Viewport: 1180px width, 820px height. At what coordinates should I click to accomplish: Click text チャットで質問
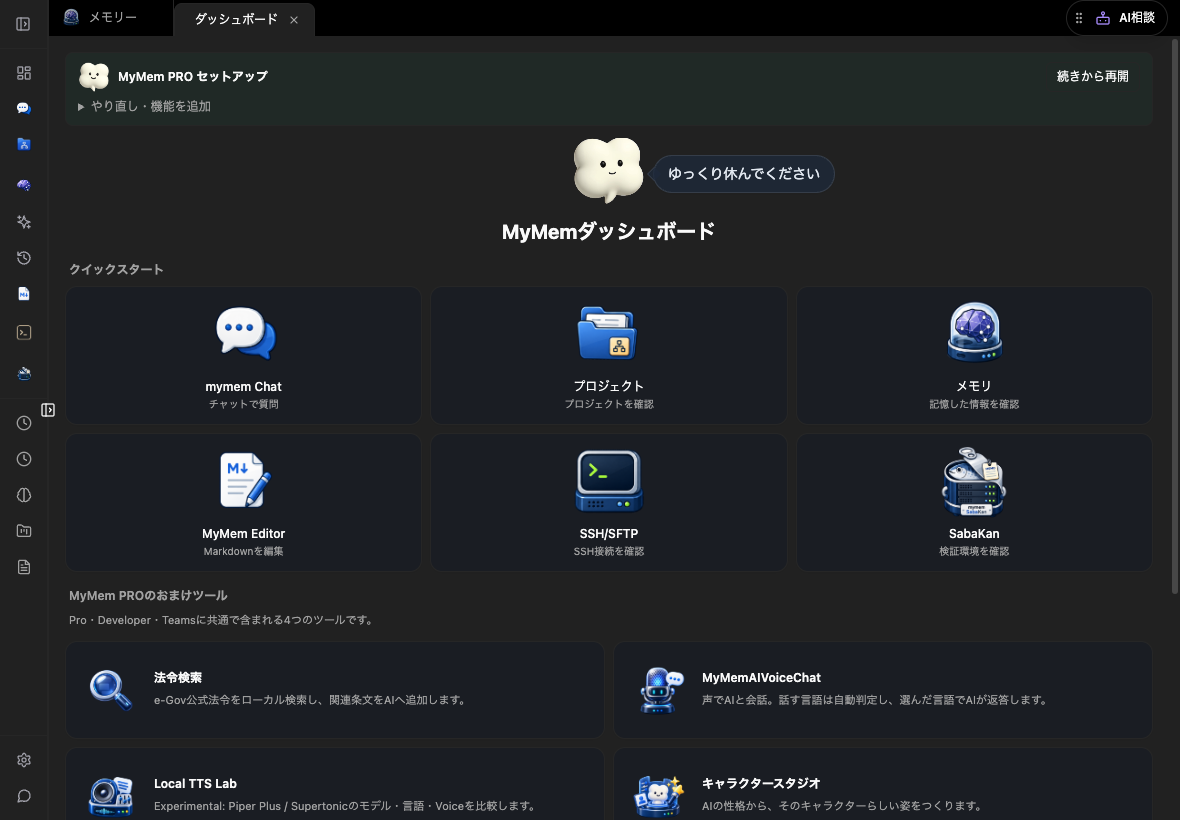(244, 405)
